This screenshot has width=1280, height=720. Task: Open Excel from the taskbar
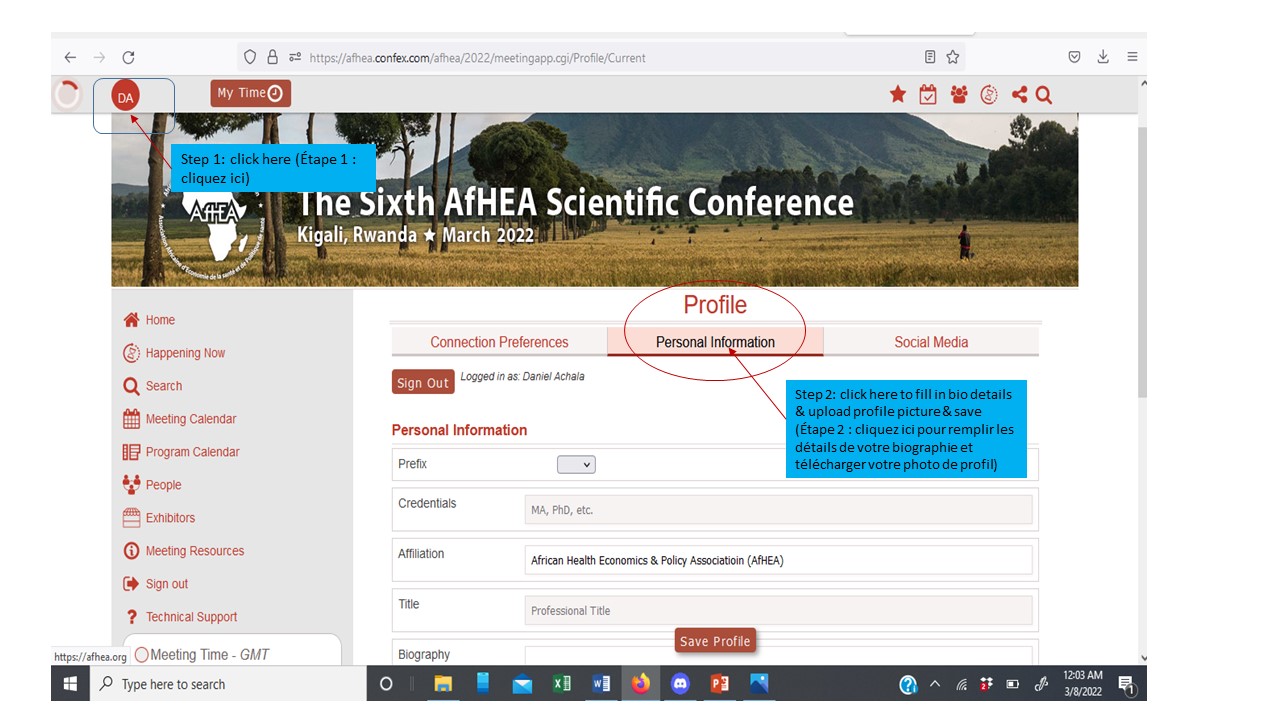point(562,684)
